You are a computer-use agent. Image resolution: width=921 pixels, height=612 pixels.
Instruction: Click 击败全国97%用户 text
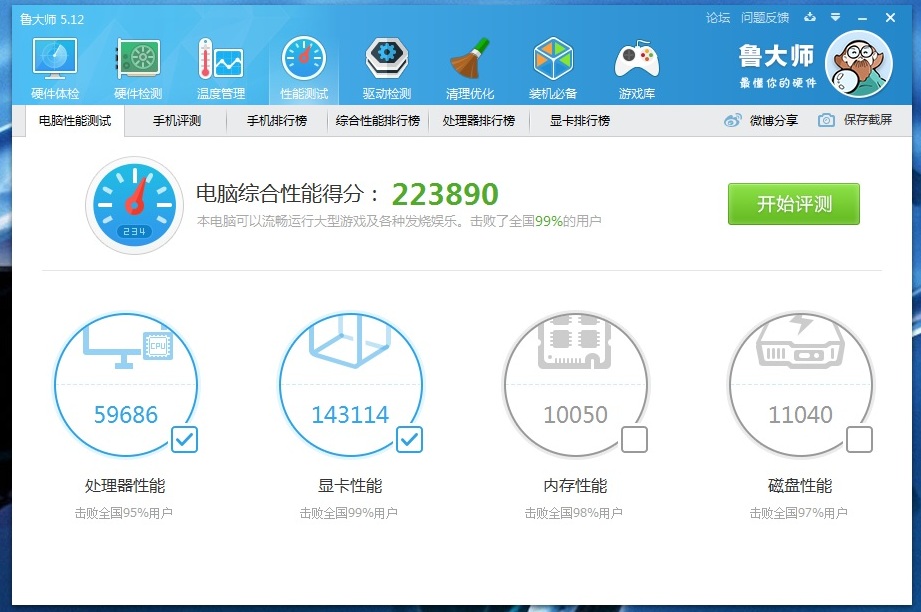click(x=798, y=513)
